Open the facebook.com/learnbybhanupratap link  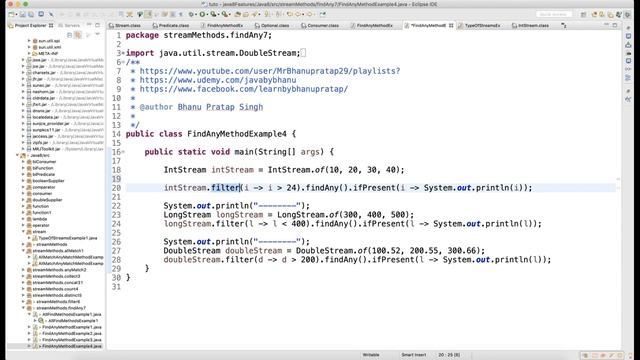click(244, 89)
